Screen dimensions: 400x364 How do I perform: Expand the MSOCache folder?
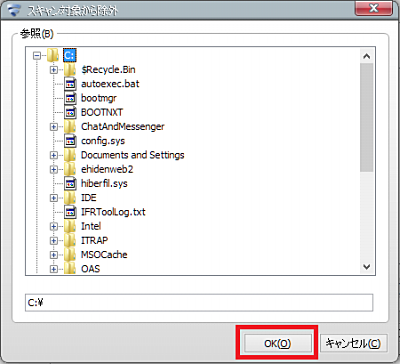(x=54, y=255)
